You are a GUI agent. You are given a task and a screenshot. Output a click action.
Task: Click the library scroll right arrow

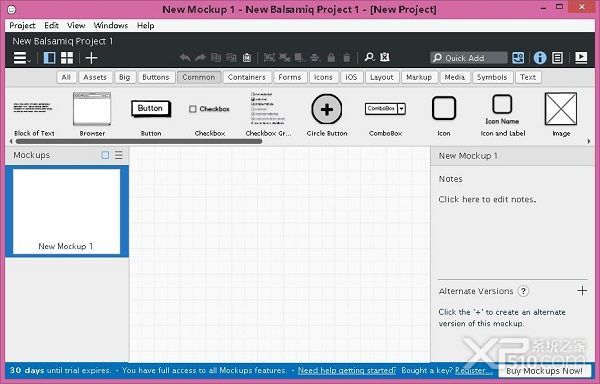coord(589,142)
